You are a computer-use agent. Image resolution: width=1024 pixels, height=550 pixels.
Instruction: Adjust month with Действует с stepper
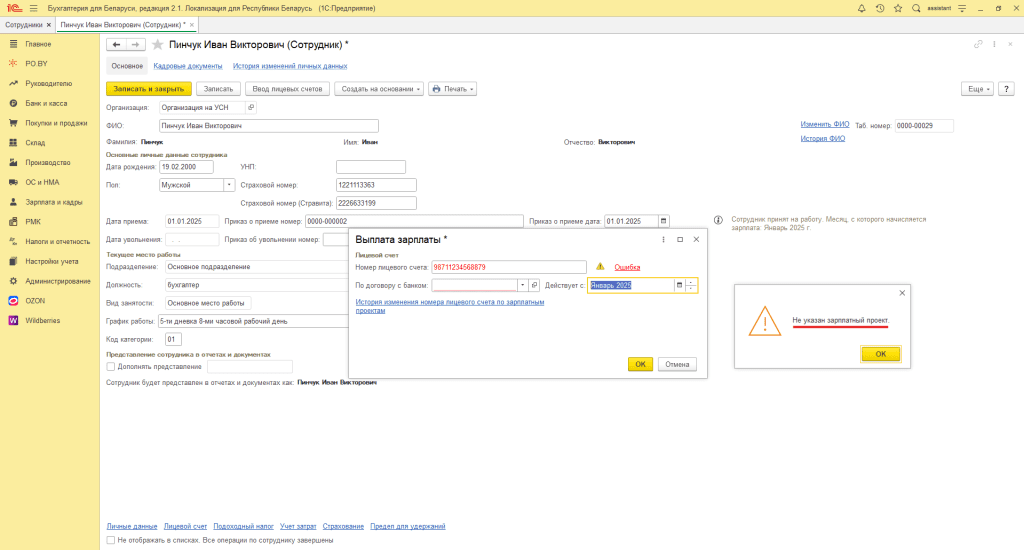point(691,285)
